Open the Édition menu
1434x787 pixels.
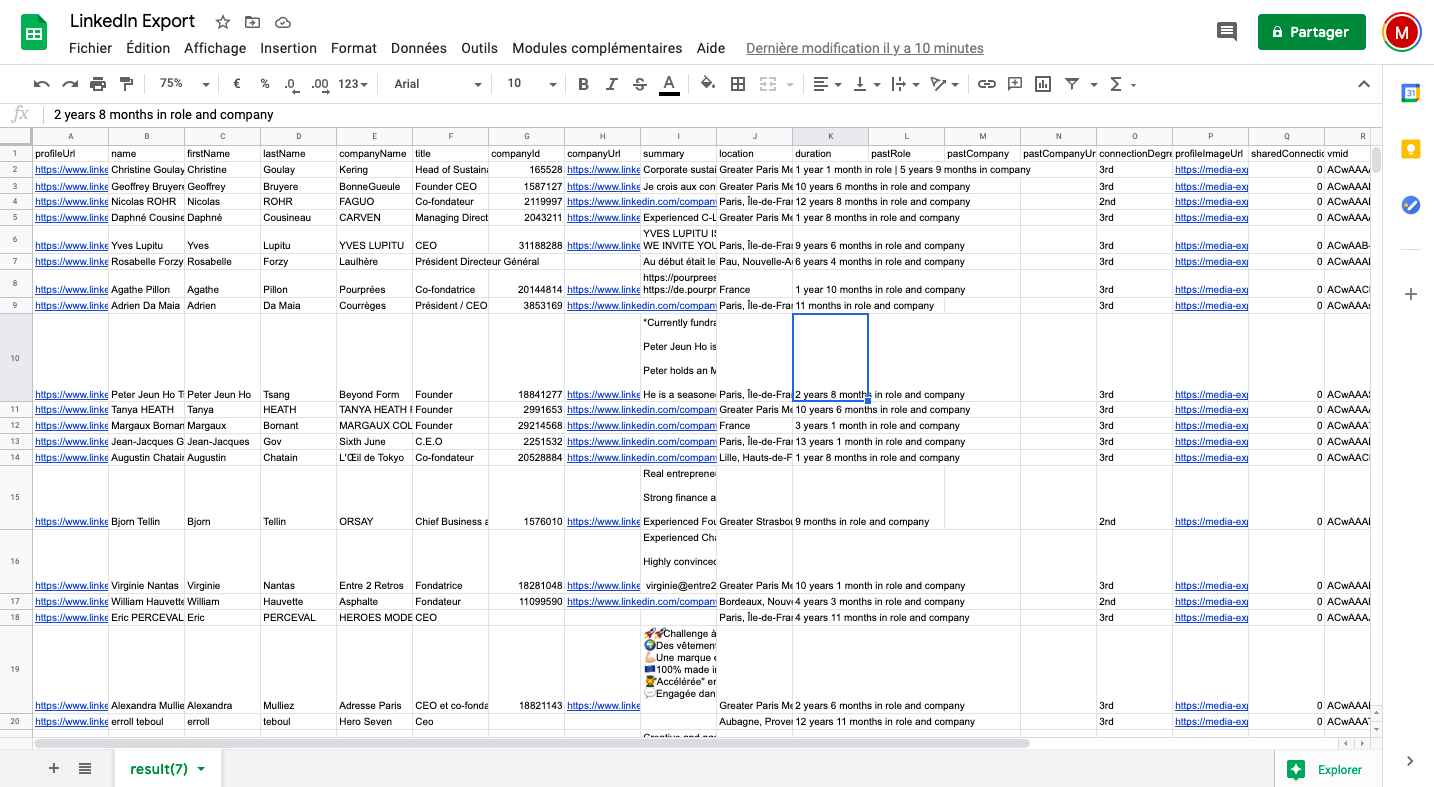point(148,48)
